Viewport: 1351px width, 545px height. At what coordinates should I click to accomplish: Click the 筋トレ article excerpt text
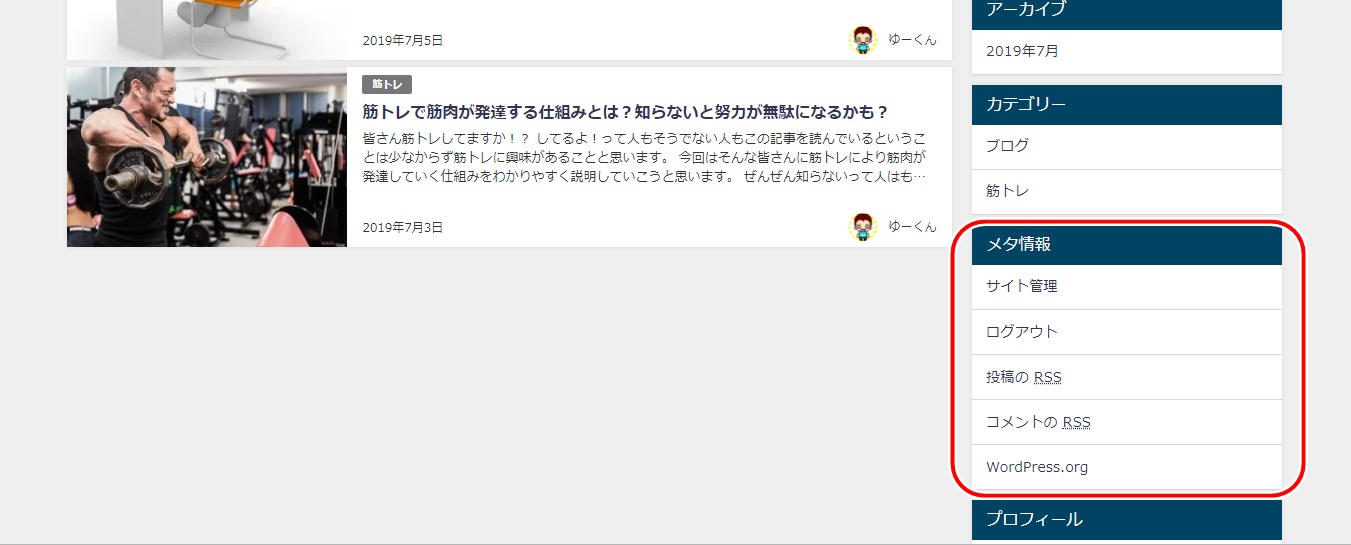click(x=644, y=157)
